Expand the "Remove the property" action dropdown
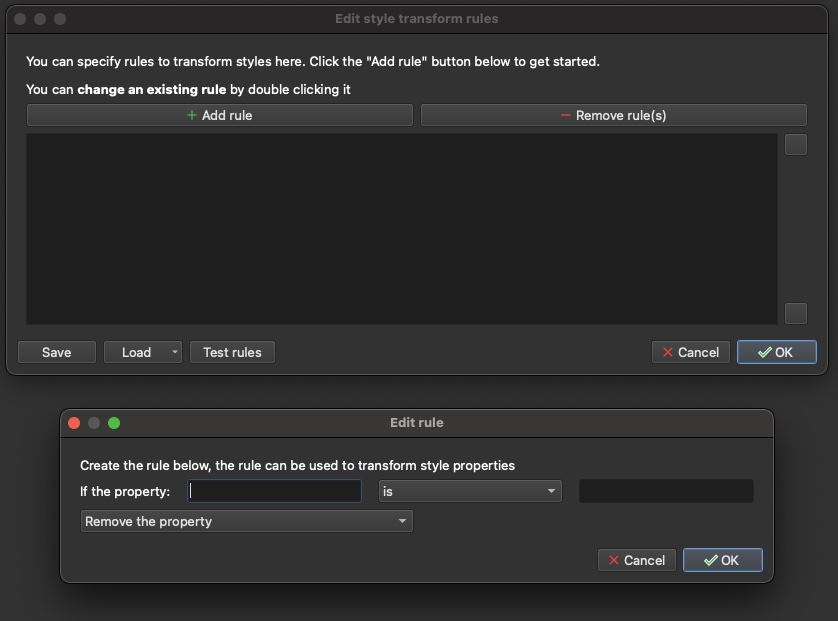 (x=246, y=521)
